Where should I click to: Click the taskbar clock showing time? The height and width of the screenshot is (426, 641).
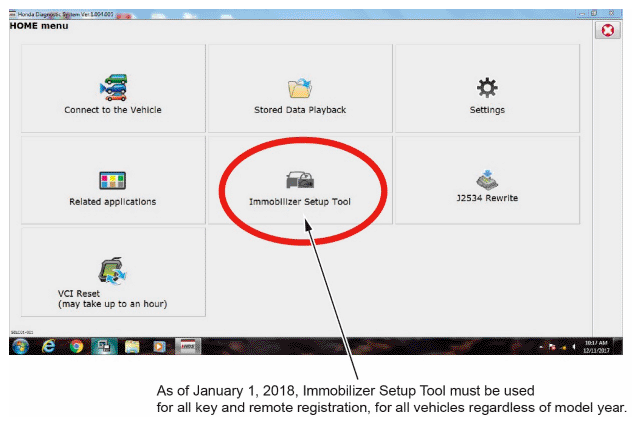[x=596, y=347]
